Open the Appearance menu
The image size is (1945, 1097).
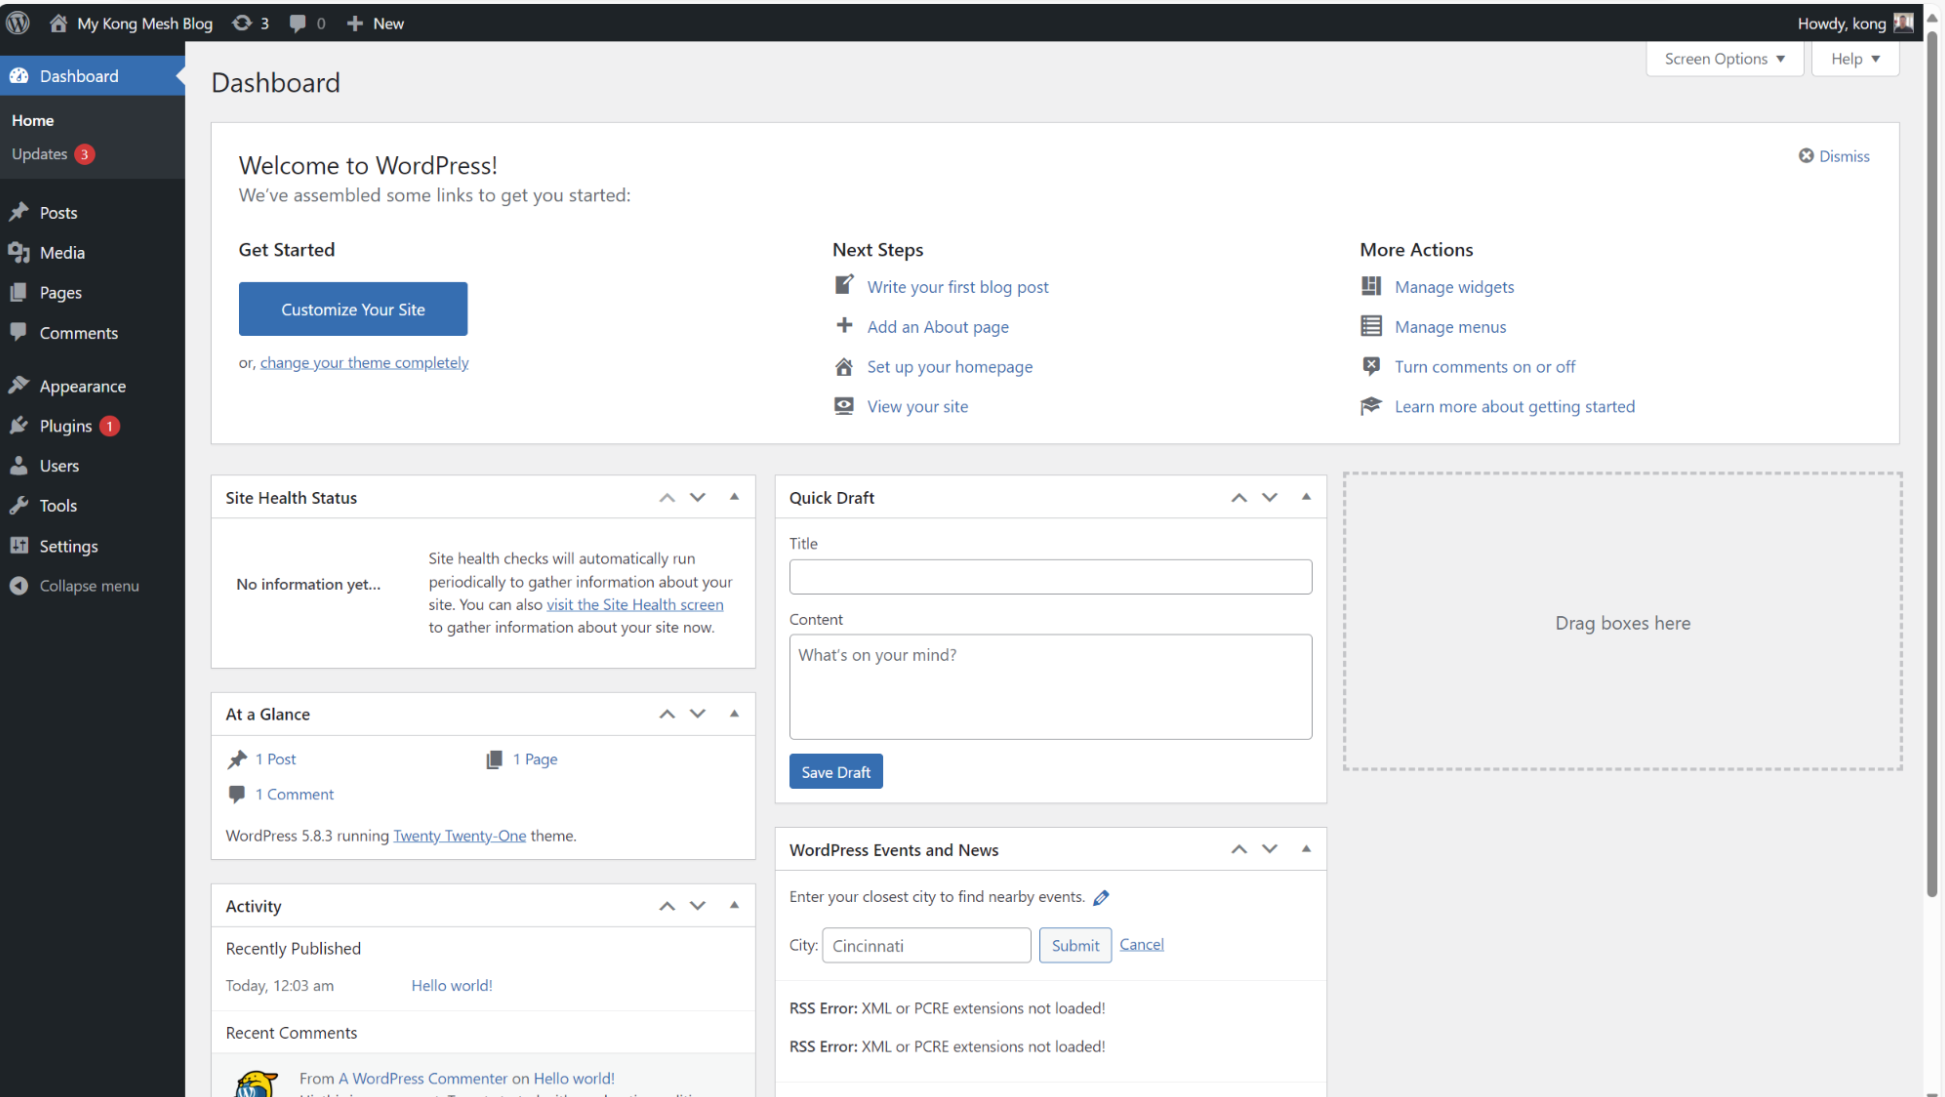82,386
